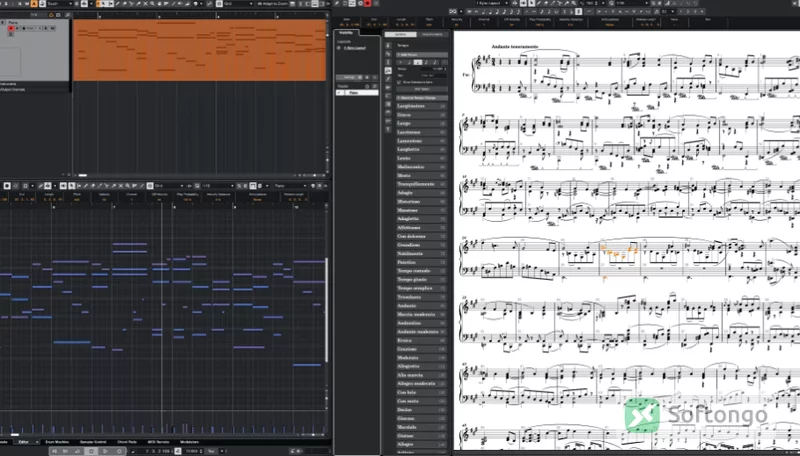Select the Zoom tool in project toolbar
Image resolution: width=800 pixels, height=456 pixels.
click(x=152, y=4)
